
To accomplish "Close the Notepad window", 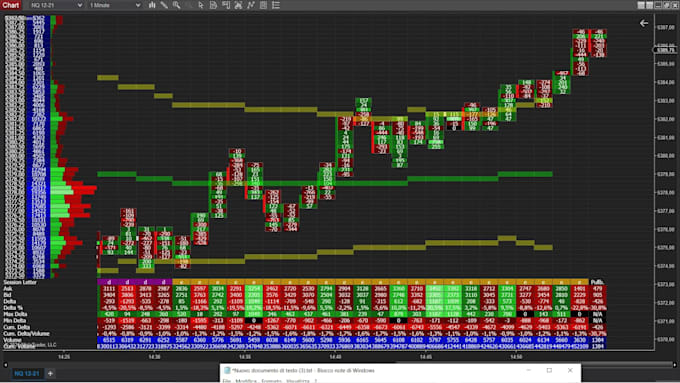I will 570,370.
